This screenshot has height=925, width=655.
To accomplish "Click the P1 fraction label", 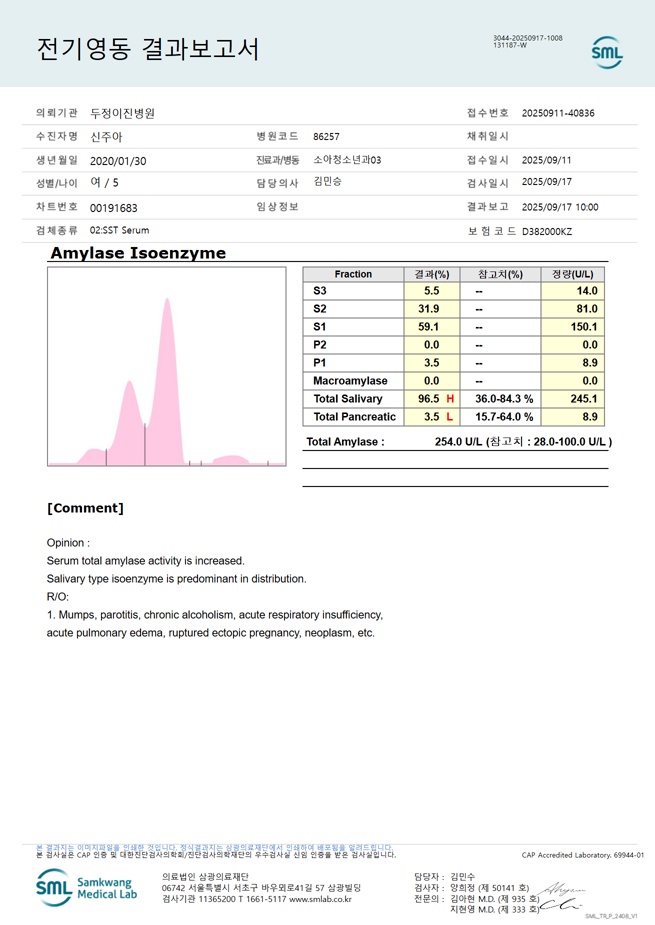I will 320,363.
